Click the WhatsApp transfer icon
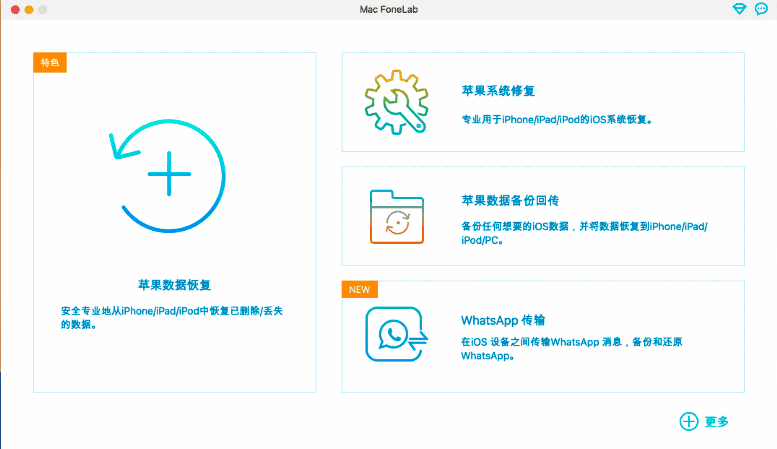This screenshot has height=449, width=777. [x=396, y=334]
